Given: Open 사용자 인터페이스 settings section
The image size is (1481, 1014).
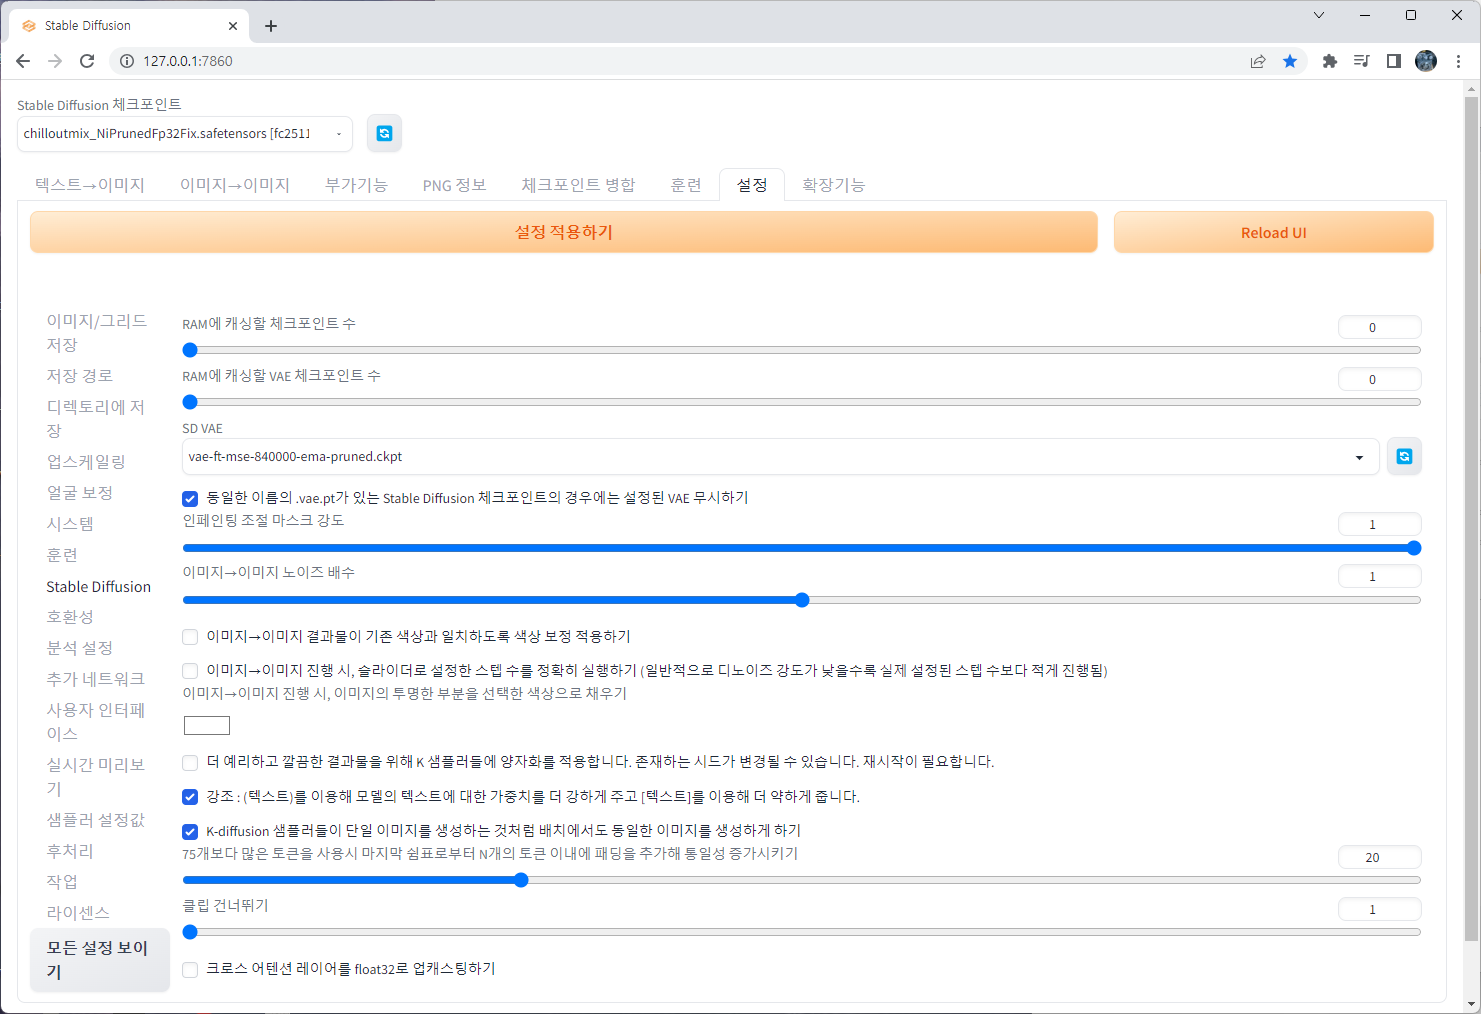Looking at the screenshot, I should [97, 722].
